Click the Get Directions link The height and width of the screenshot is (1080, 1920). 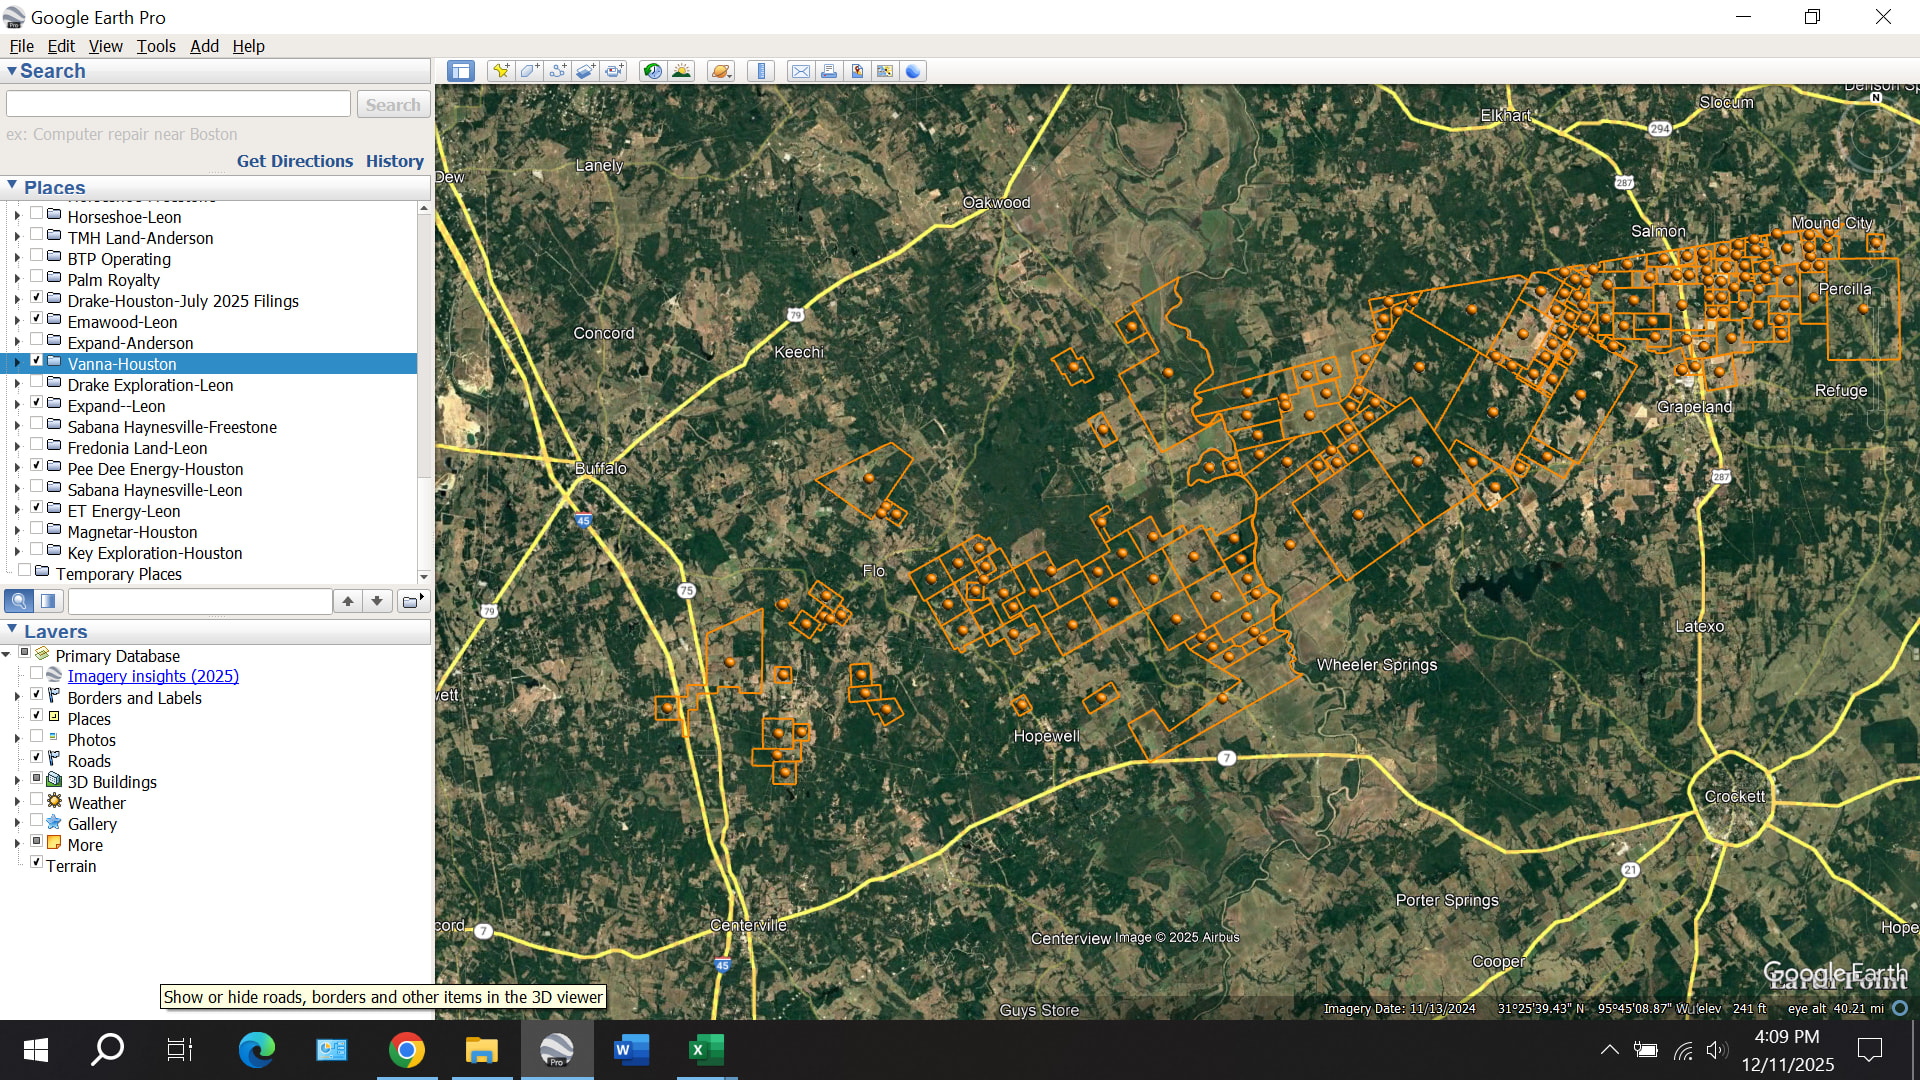pos(294,161)
